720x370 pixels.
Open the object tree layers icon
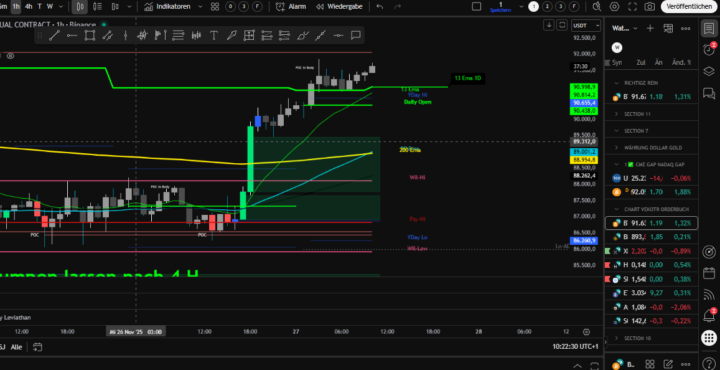(709, 71)
